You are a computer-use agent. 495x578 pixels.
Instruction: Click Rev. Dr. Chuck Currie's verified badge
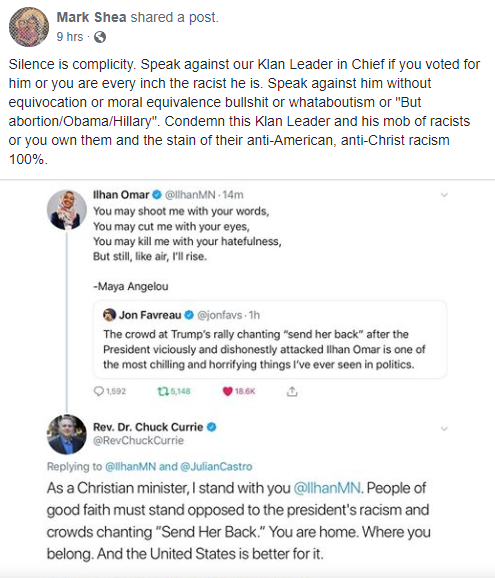(x=212, y=427)
